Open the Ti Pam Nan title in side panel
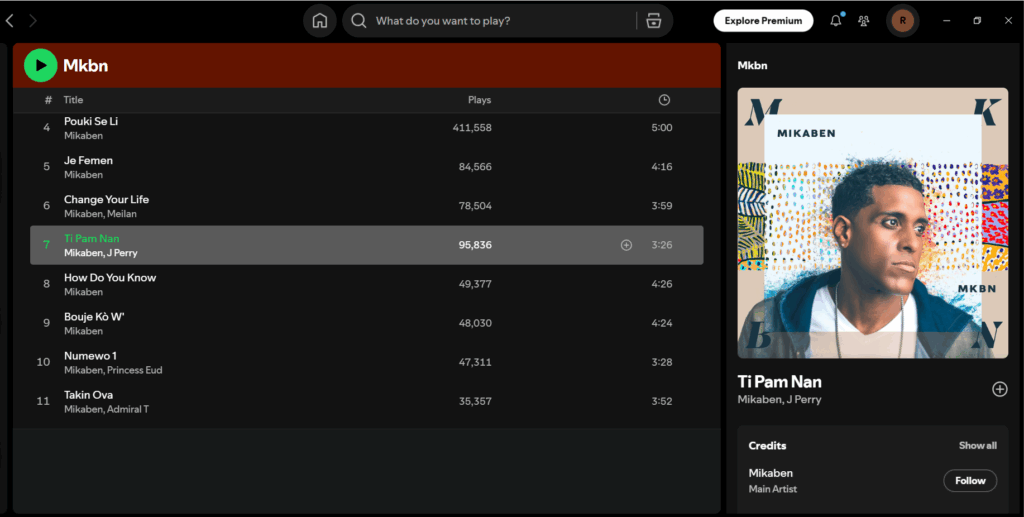The image size is (1024, 517). pyautogui.click(x=779, y=381)
